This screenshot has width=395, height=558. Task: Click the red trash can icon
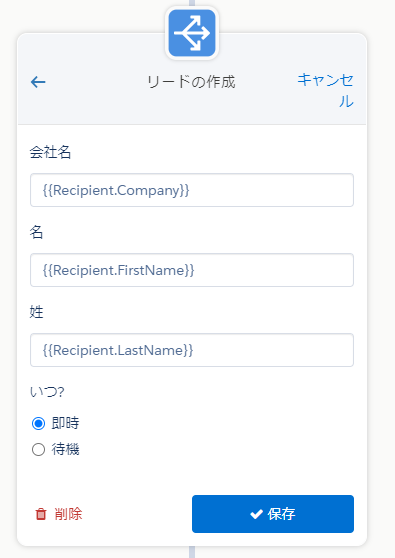[x=41, y=514]
